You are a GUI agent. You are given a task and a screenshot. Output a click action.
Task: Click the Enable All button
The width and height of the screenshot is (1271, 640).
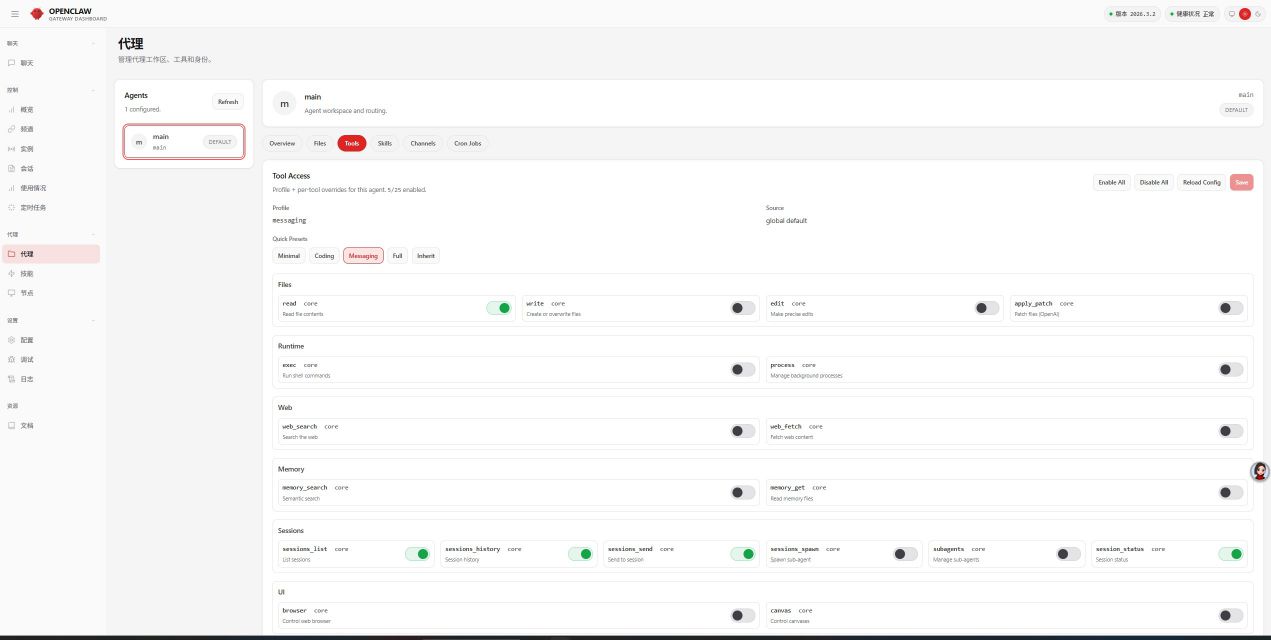click(1111, 182)
